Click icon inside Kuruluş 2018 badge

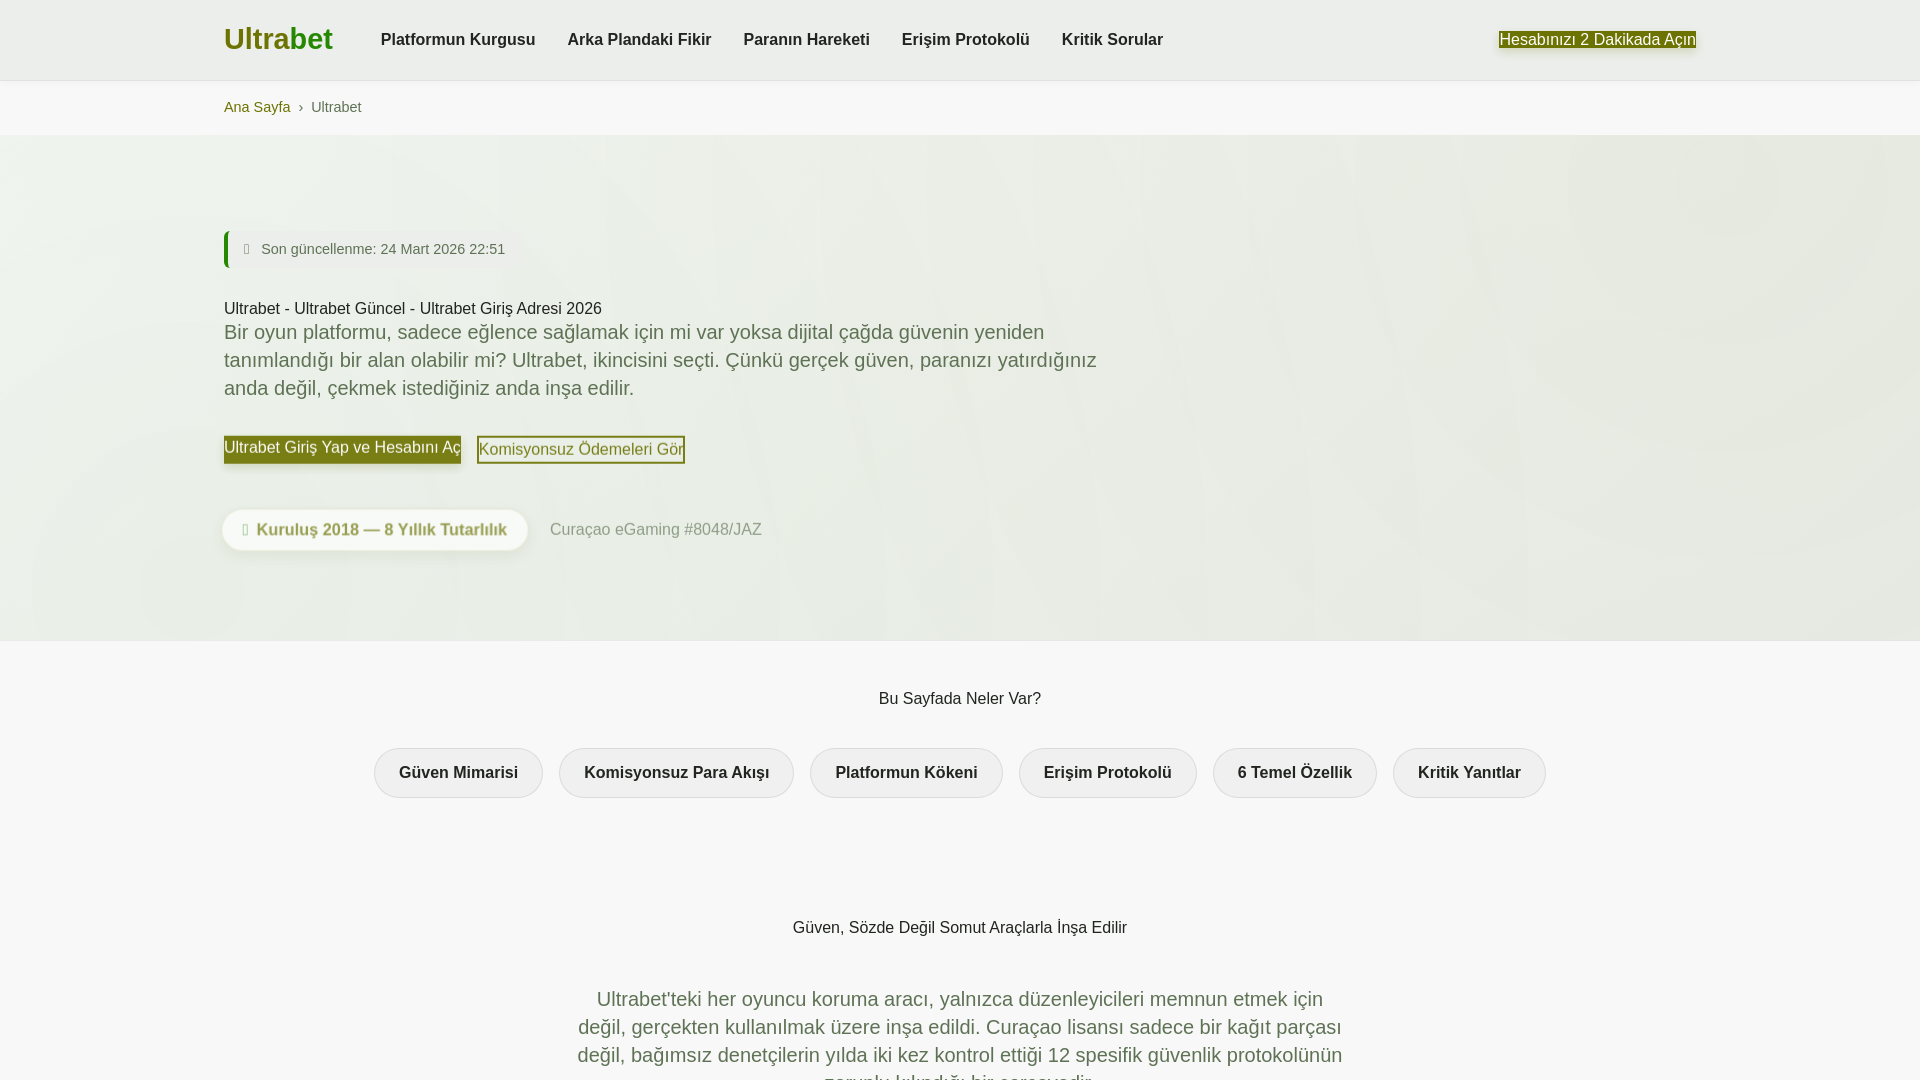pos(245,530)
